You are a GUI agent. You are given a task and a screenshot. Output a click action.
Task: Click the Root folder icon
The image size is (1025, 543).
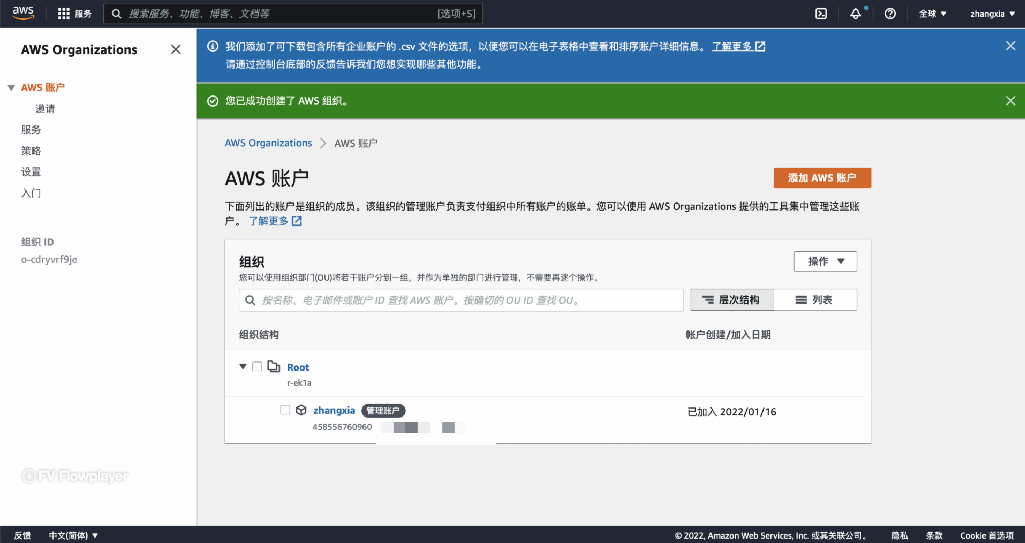coord(274,367)
